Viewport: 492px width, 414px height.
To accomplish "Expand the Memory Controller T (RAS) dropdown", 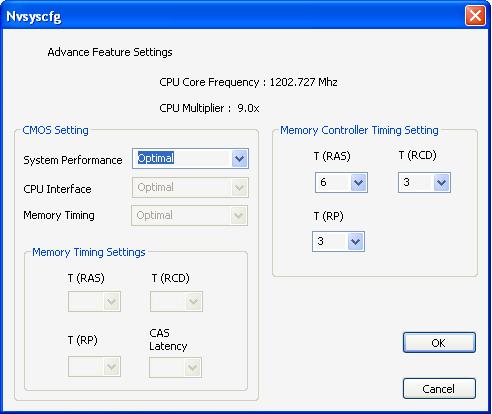I will click(358, 183).
